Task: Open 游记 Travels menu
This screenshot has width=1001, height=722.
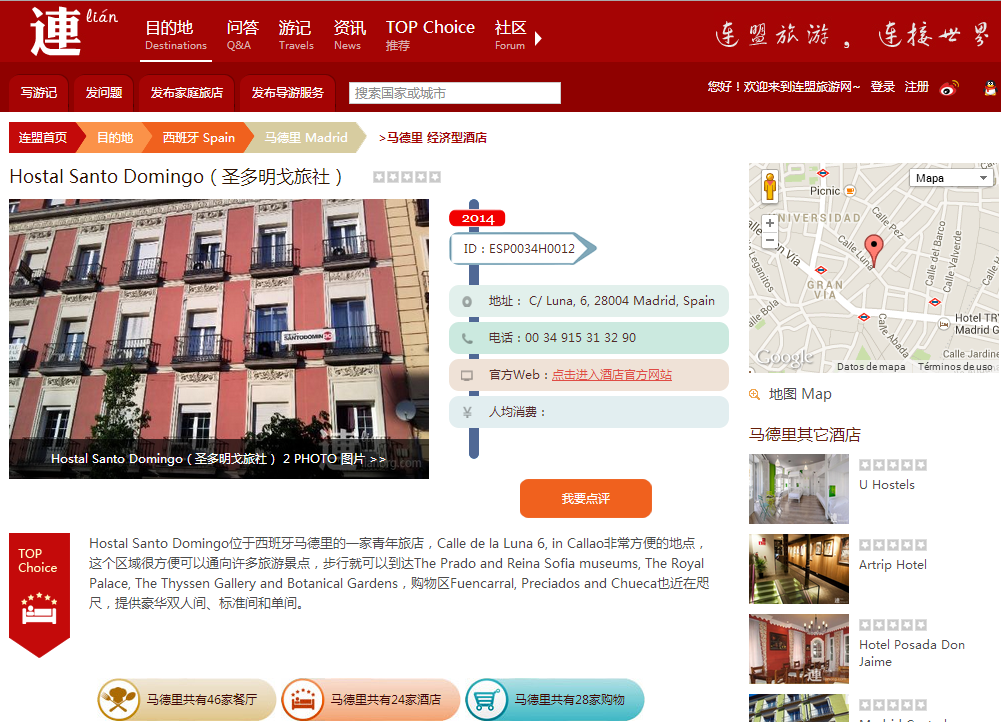Action: [296, 35]
